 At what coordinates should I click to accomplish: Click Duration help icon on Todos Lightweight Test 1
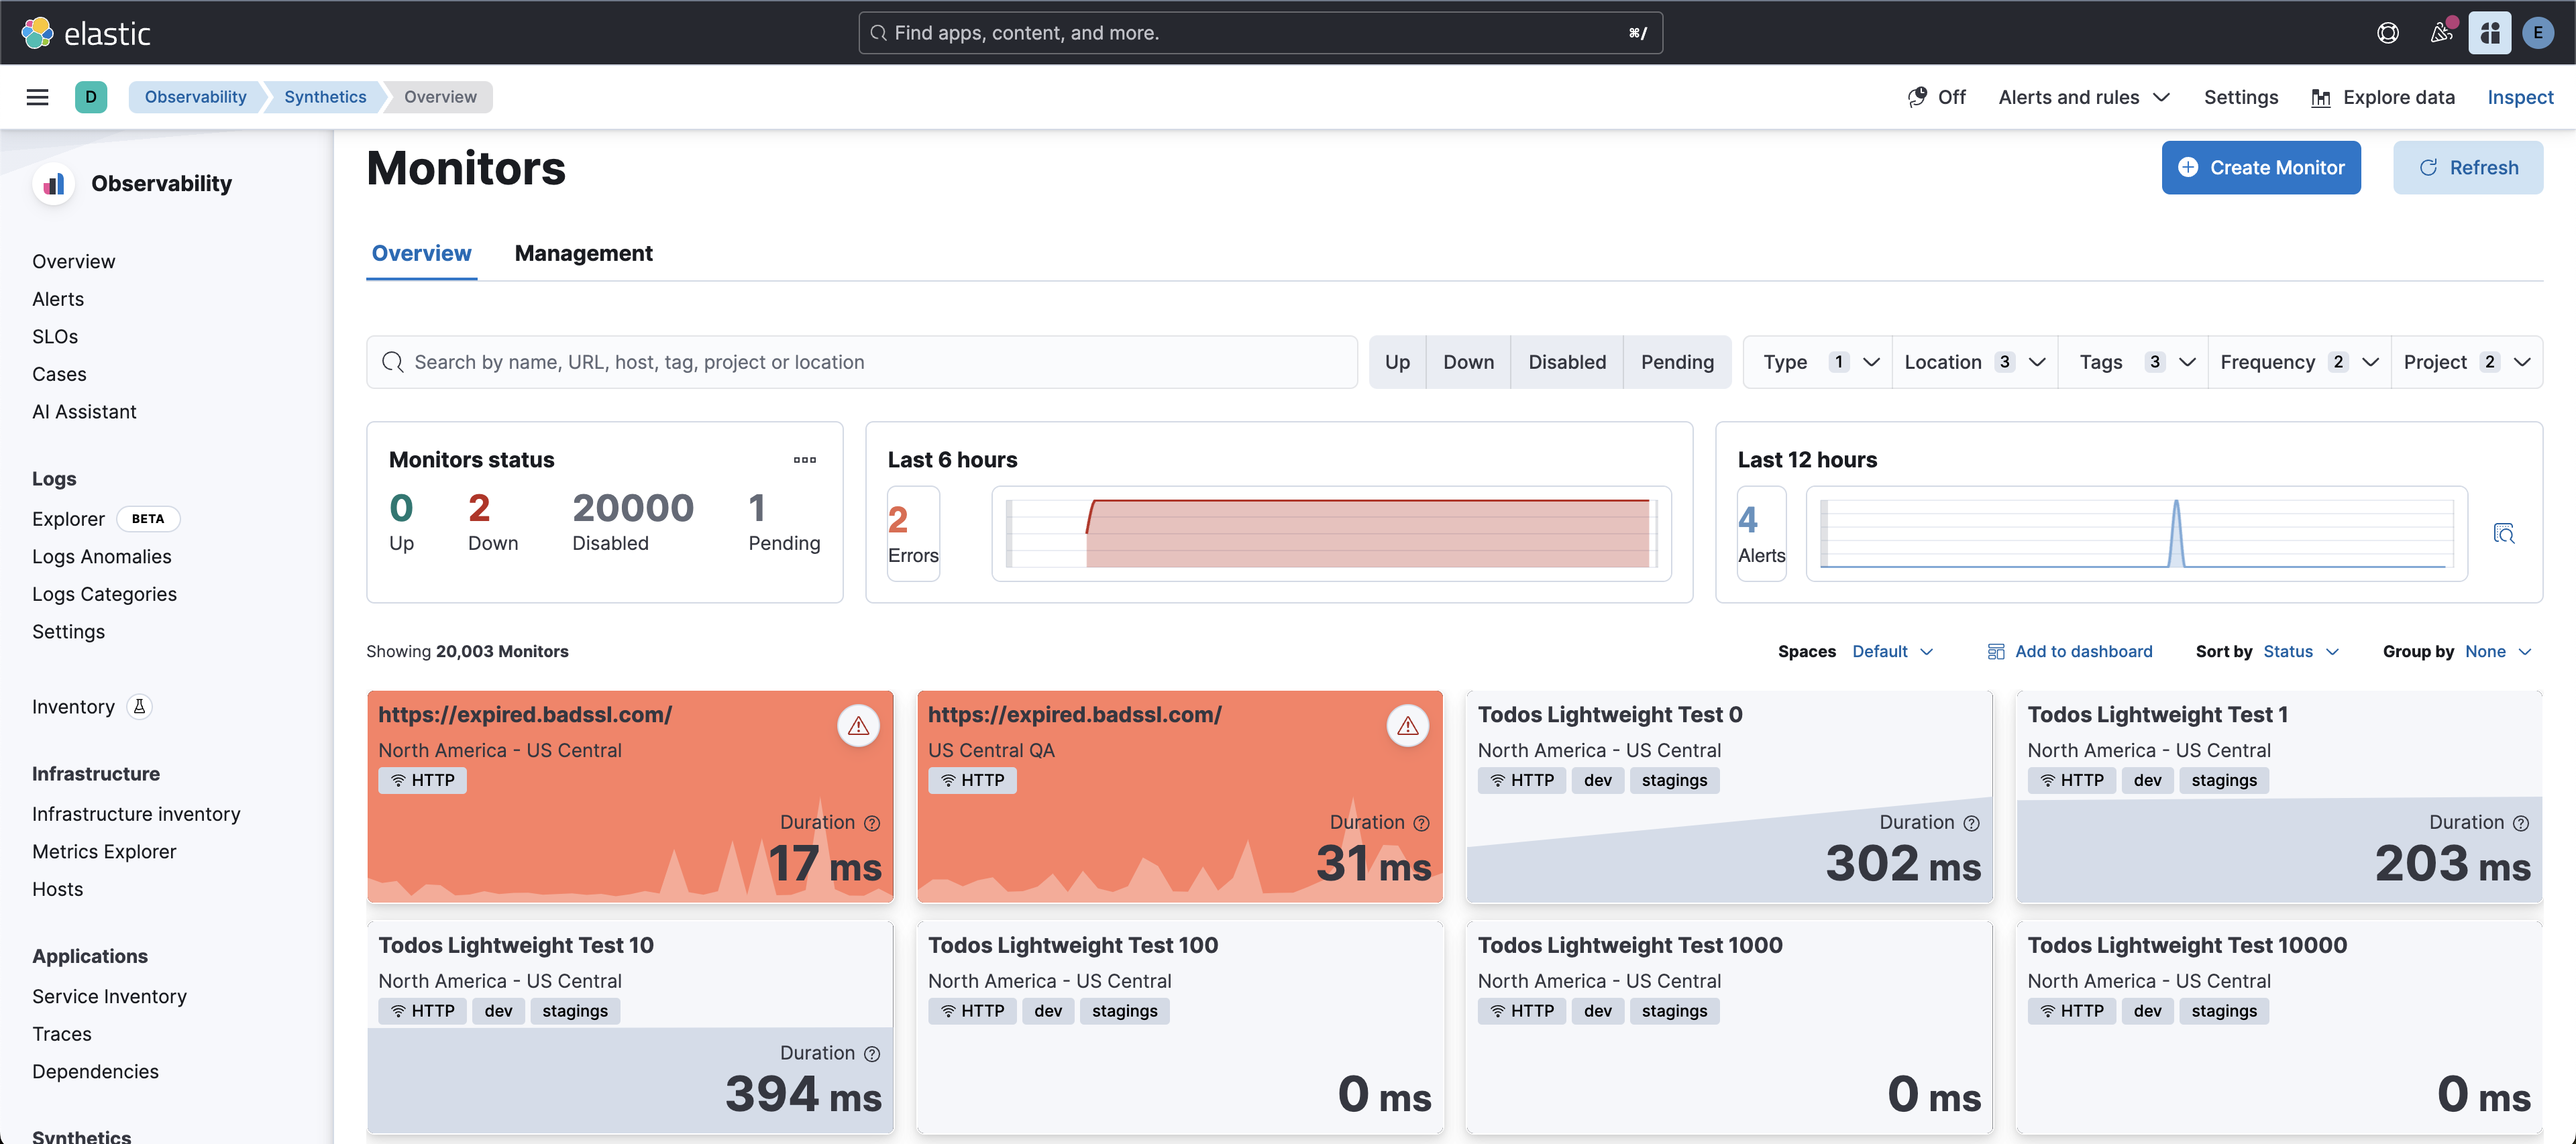(x=2521, y=823)
